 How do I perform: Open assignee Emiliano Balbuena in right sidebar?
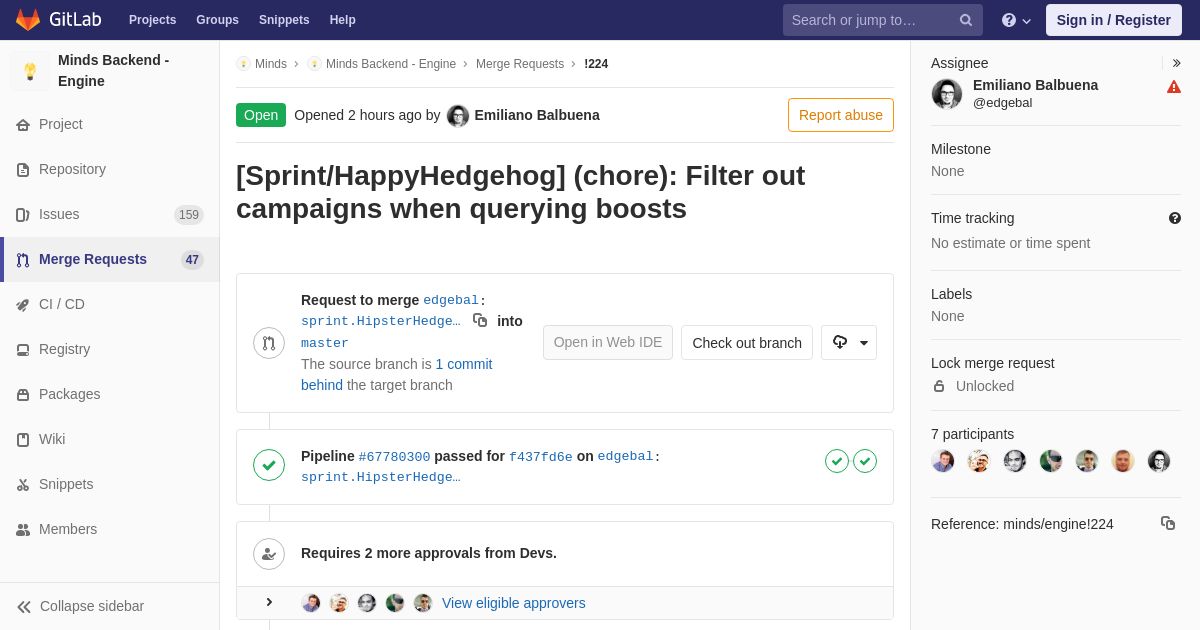(x=1035, y=85)
